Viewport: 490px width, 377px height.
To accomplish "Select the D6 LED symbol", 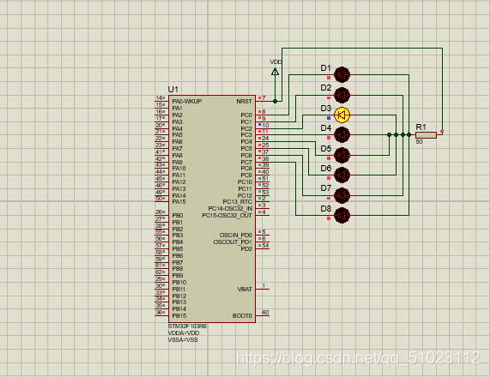I will tap(342, 175).
